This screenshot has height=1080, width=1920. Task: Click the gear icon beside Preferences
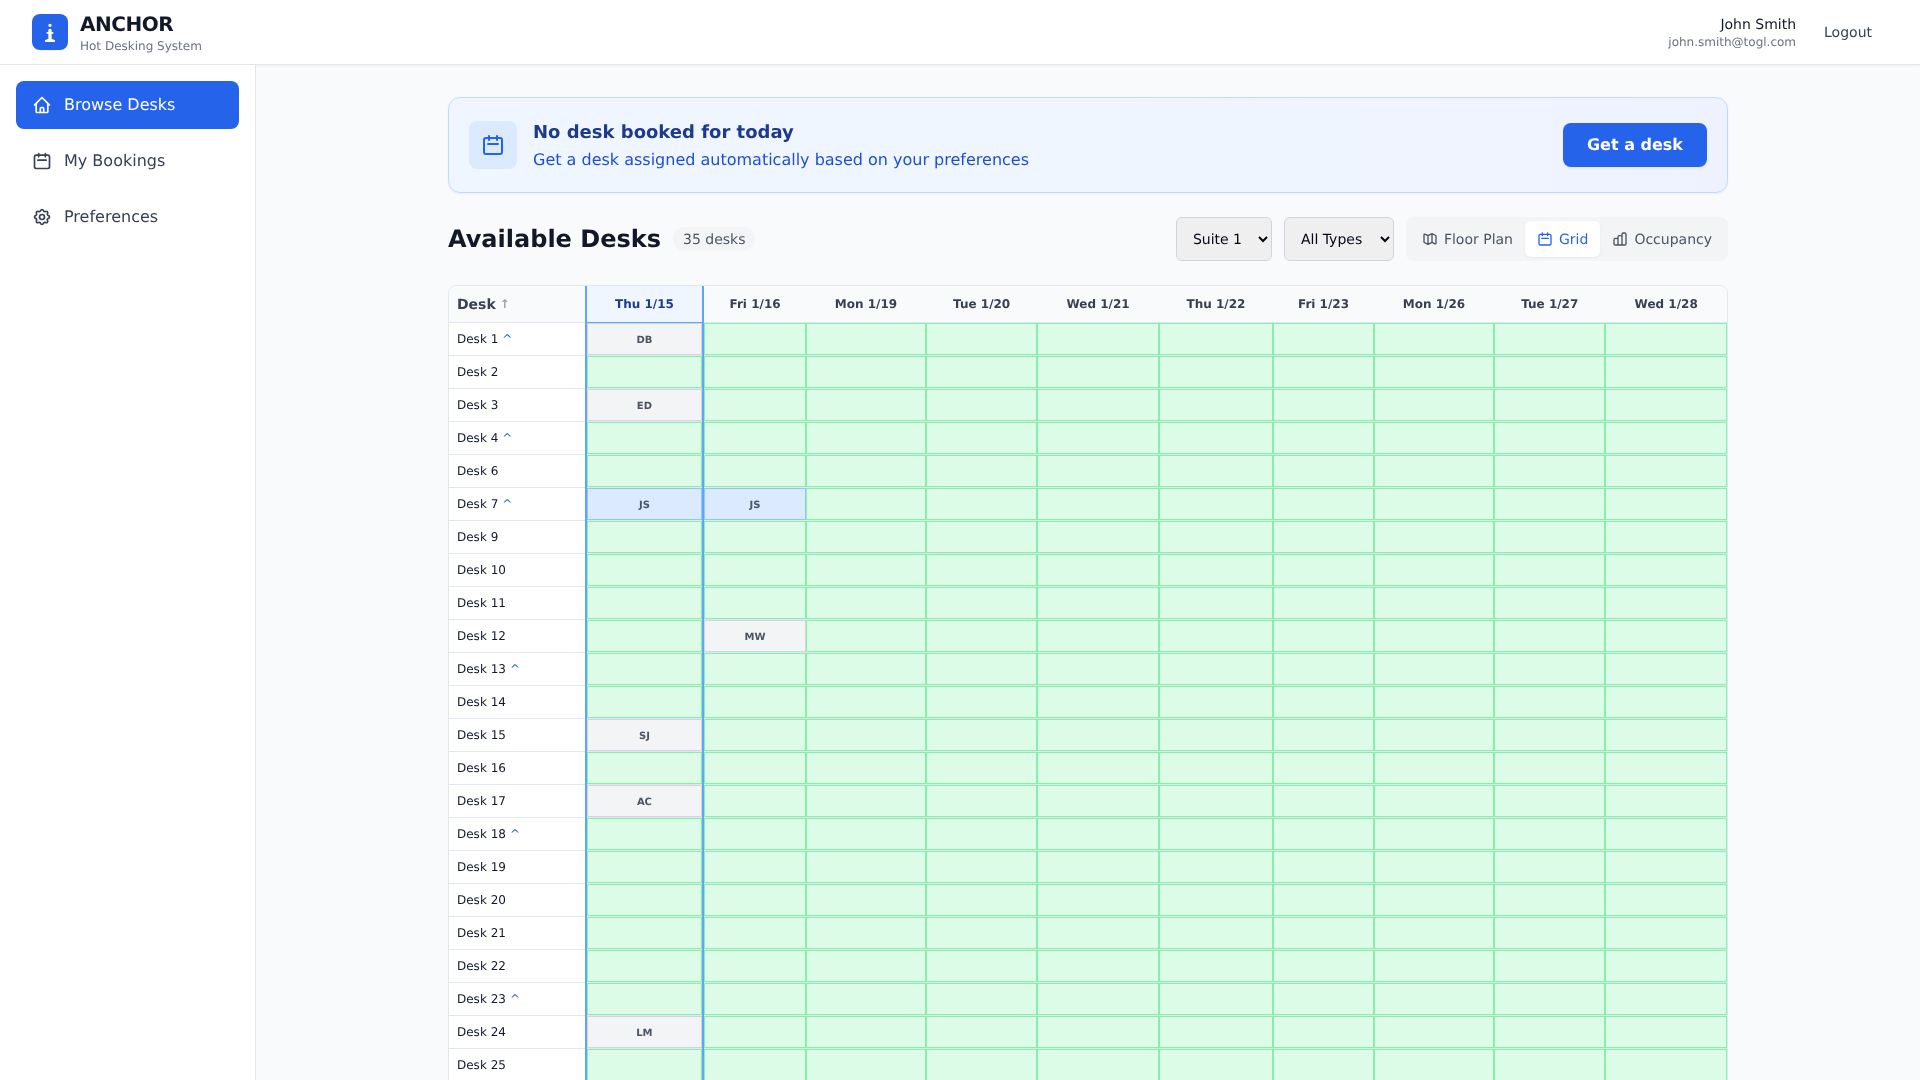click(42, 217)
